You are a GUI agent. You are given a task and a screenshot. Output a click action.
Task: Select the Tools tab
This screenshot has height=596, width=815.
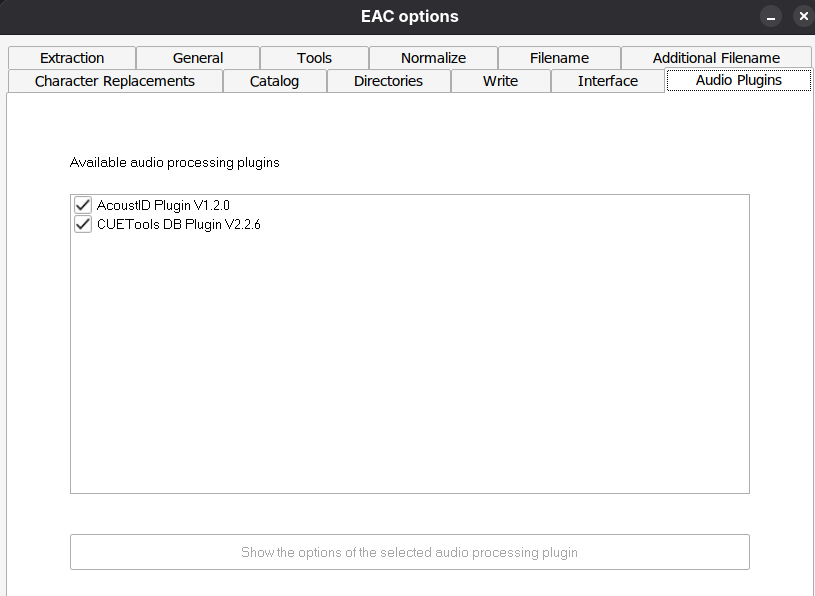314,58
